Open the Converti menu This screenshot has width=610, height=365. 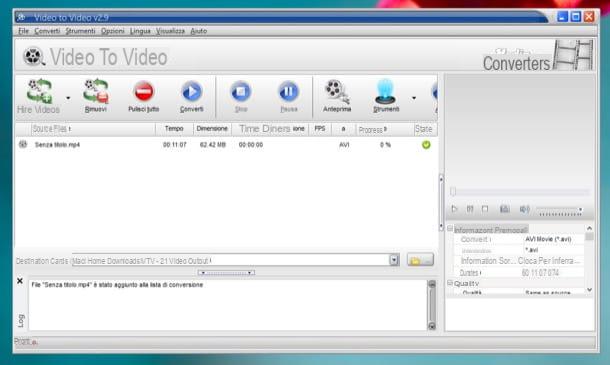(x=47, y=31)
